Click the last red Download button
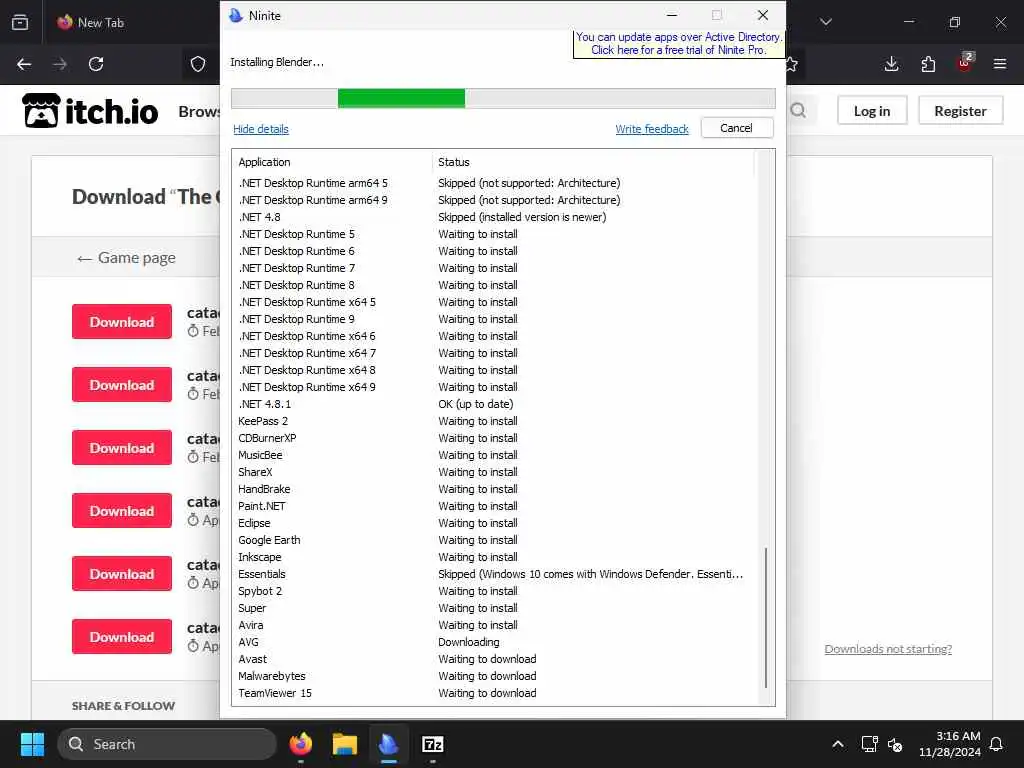The height and width of the screenshot is (768, 1024). pos(122,637)
